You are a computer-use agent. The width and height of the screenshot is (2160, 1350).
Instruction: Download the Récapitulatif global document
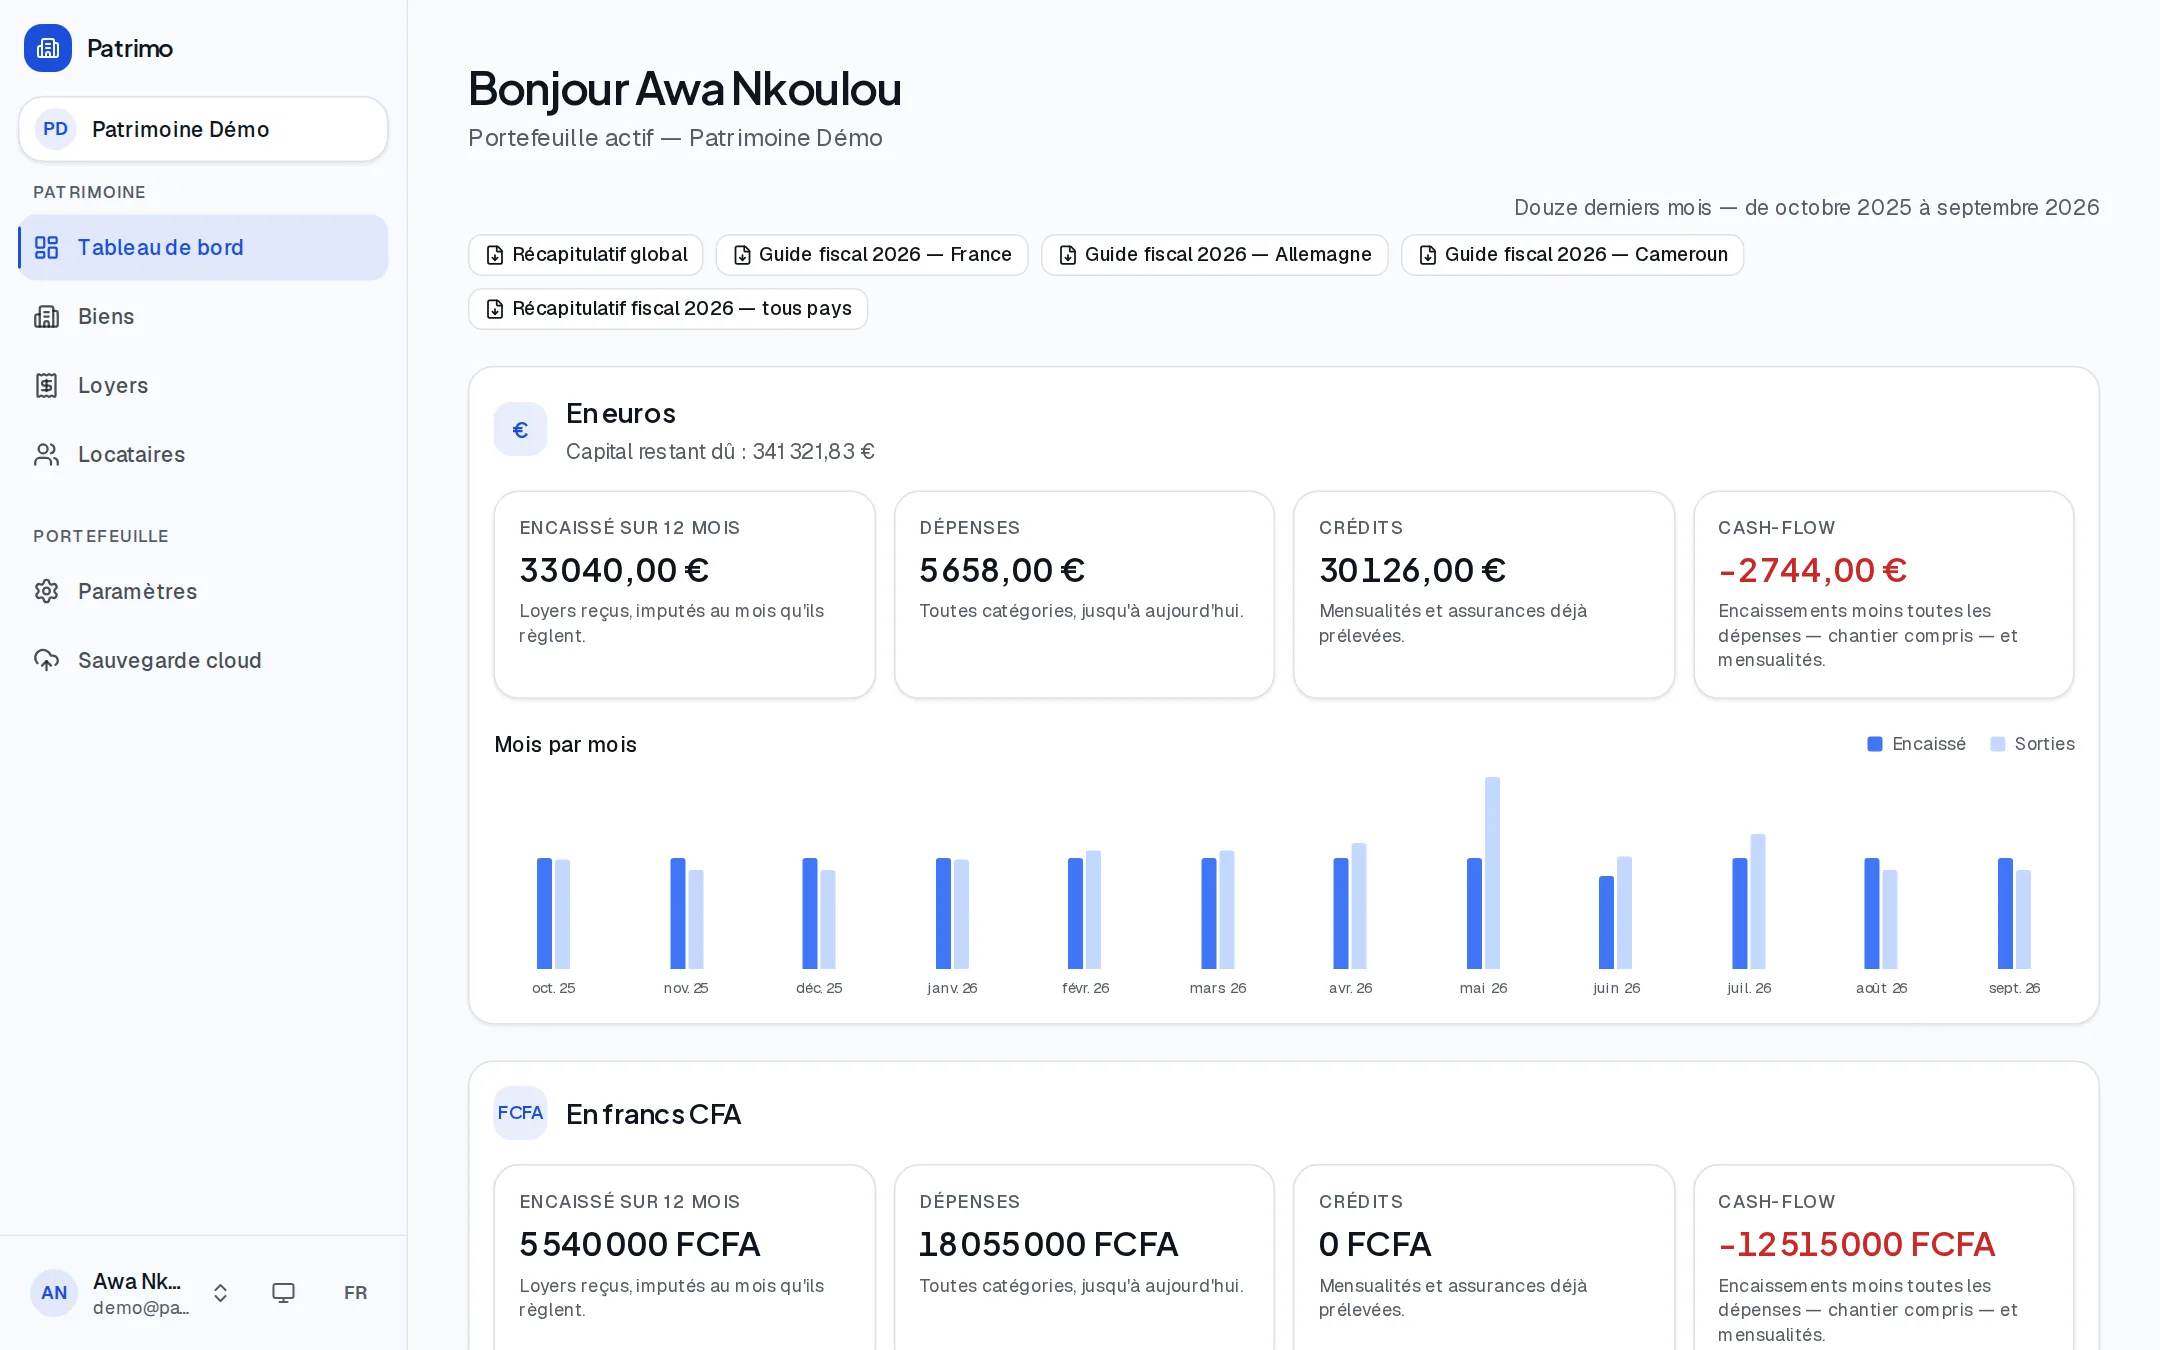coord(586,255)
